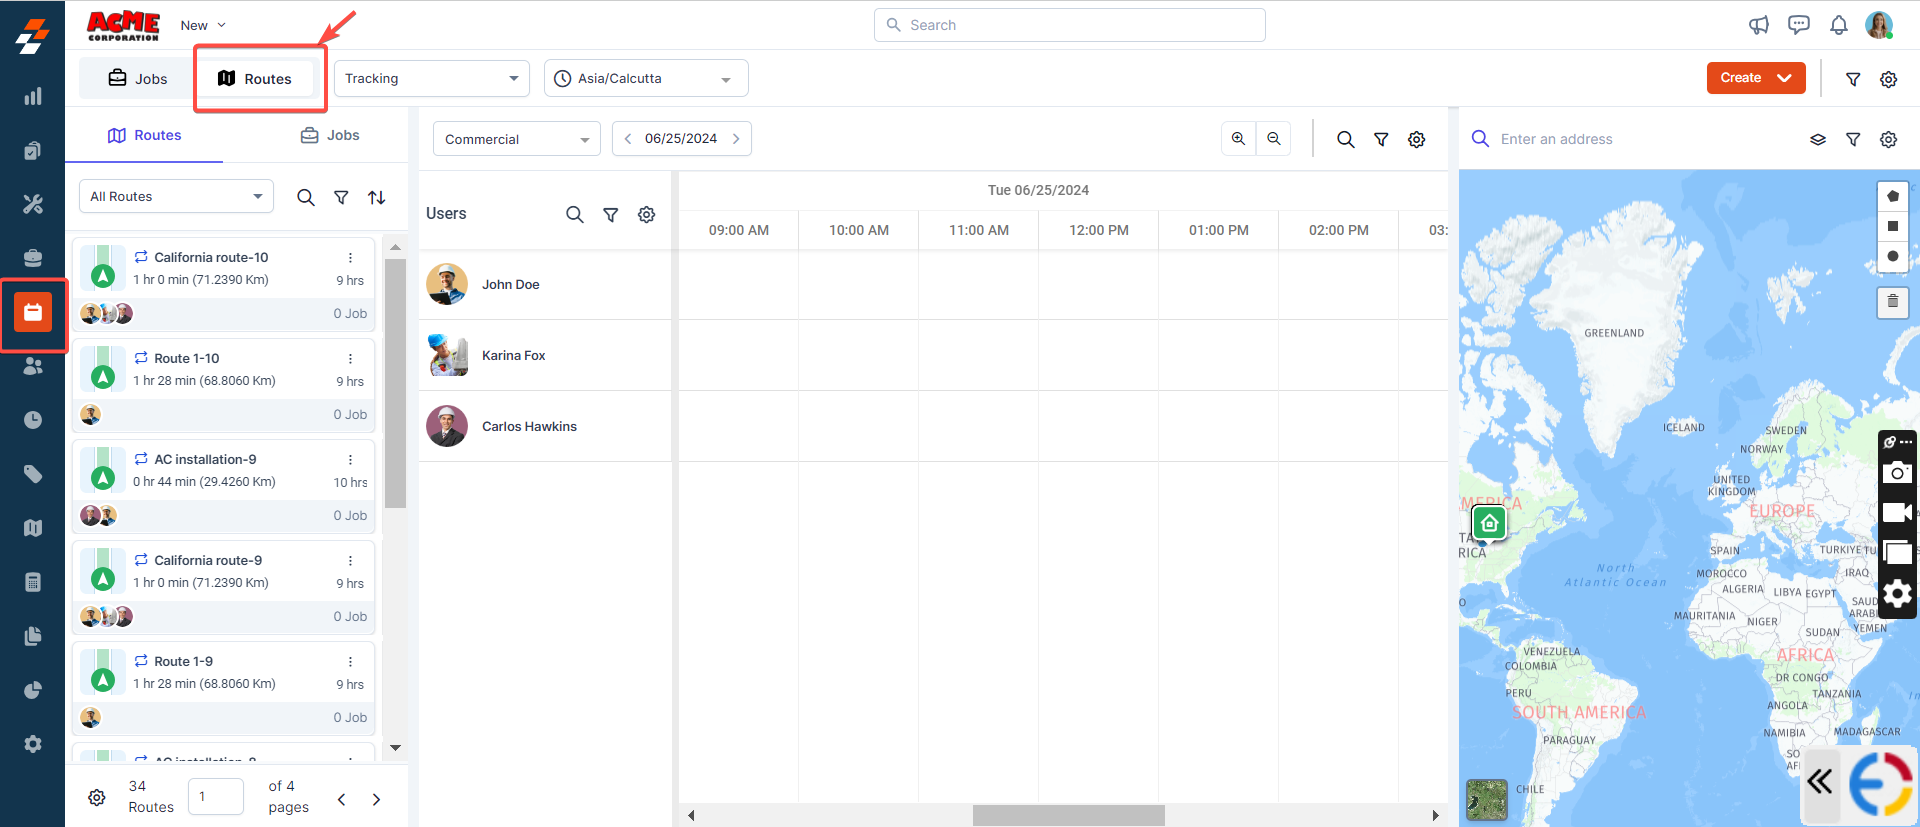
Task: Select the polygon draw tool on map
Action: [x=1892, y=196]
